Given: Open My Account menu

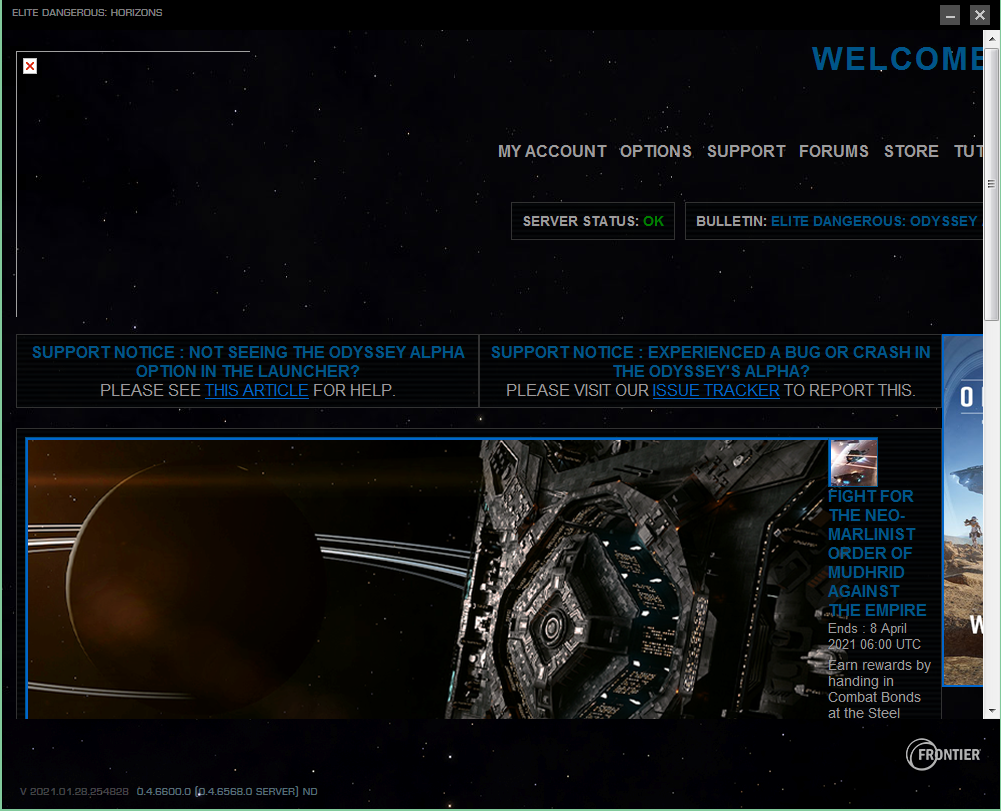Looking at the screenshot, I should click(552, 151).
